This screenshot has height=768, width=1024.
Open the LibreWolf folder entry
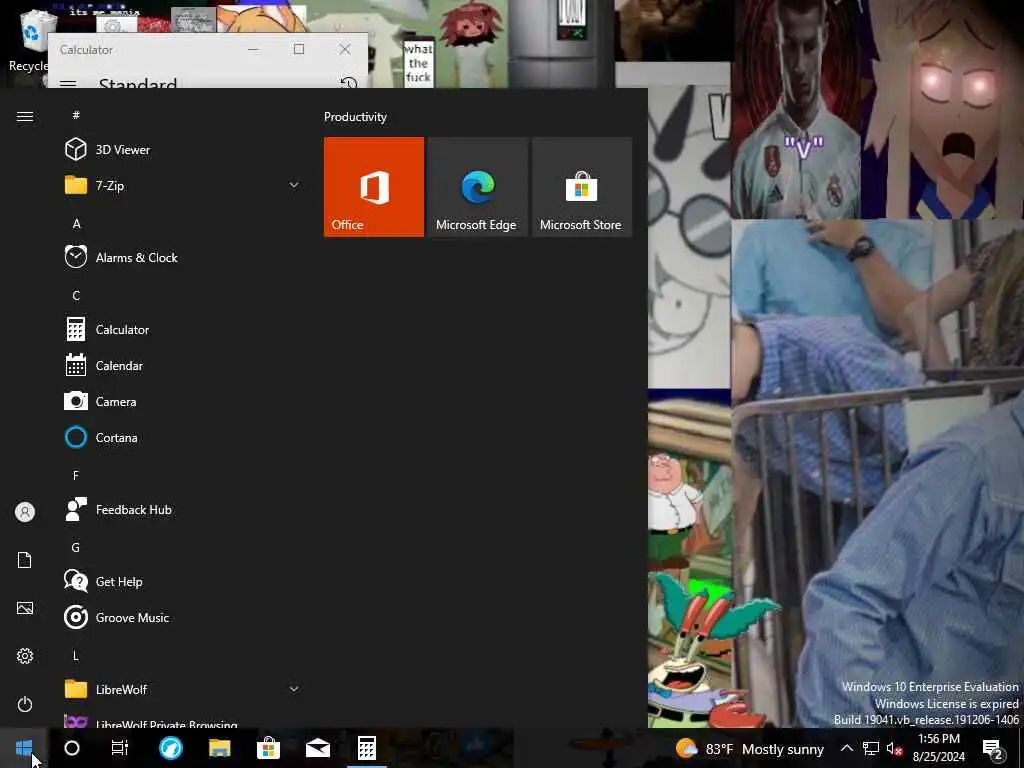[183, 689]
